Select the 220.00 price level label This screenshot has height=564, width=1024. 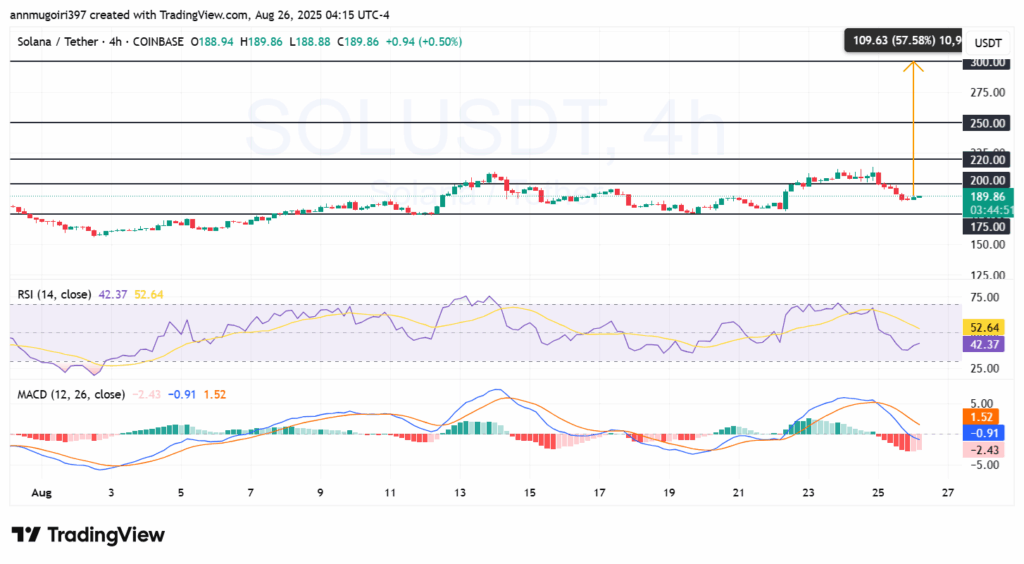click(987, 160)
